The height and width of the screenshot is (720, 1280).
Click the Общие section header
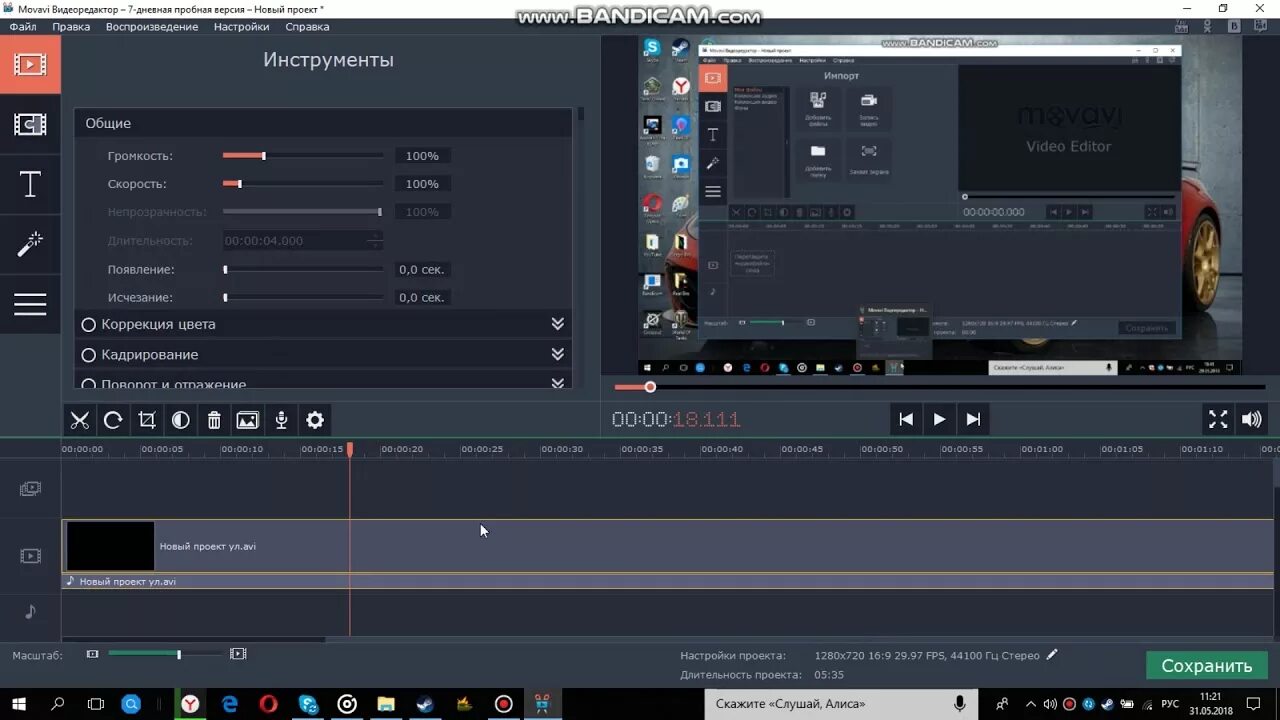click(323, 123)
